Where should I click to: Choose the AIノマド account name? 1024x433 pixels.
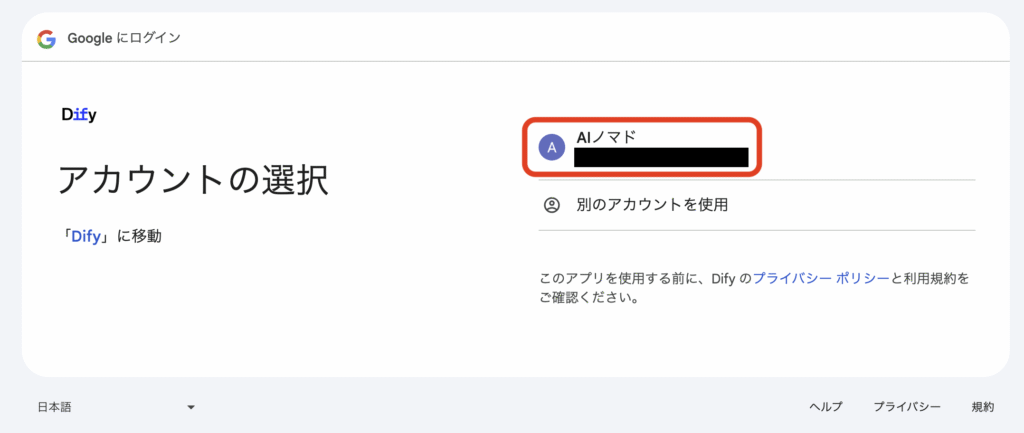pyautogui.click(x=606, y=137)
